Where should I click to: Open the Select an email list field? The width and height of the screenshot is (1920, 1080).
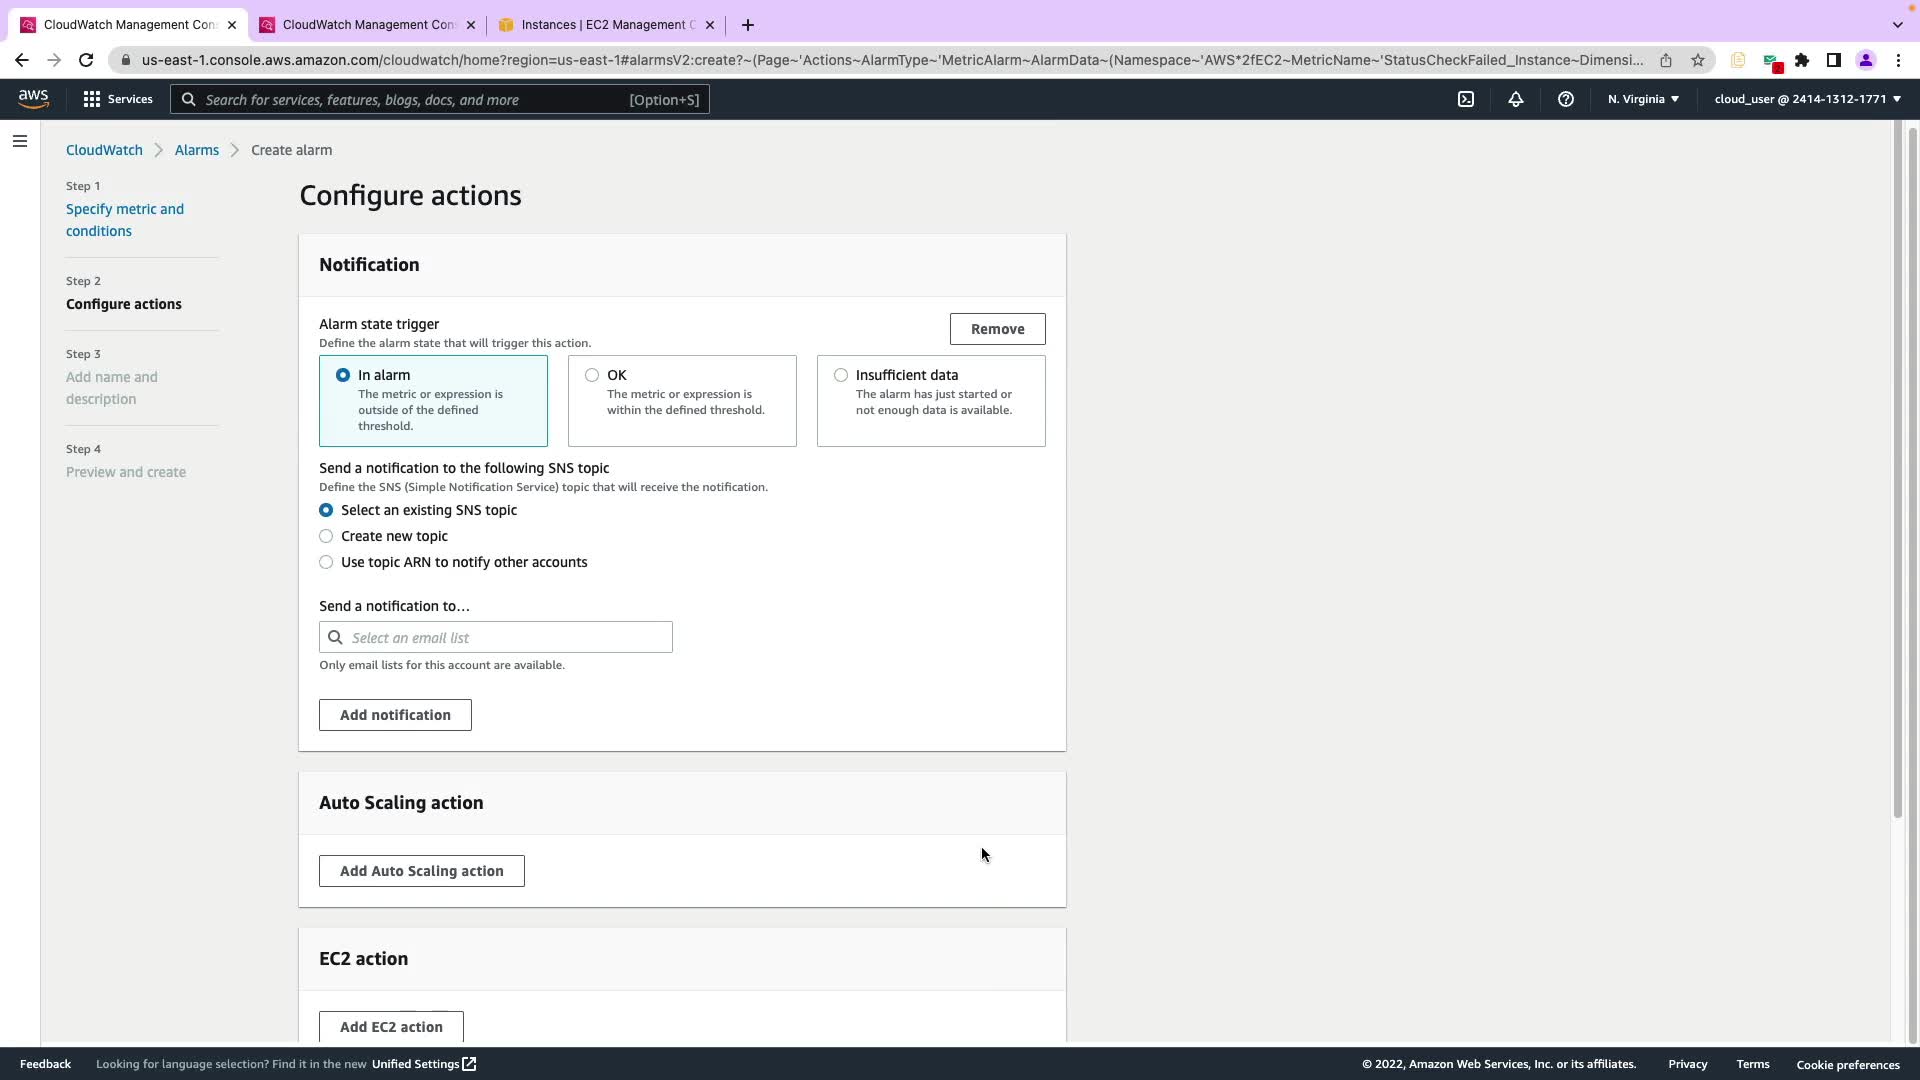[x=496, y=637]
